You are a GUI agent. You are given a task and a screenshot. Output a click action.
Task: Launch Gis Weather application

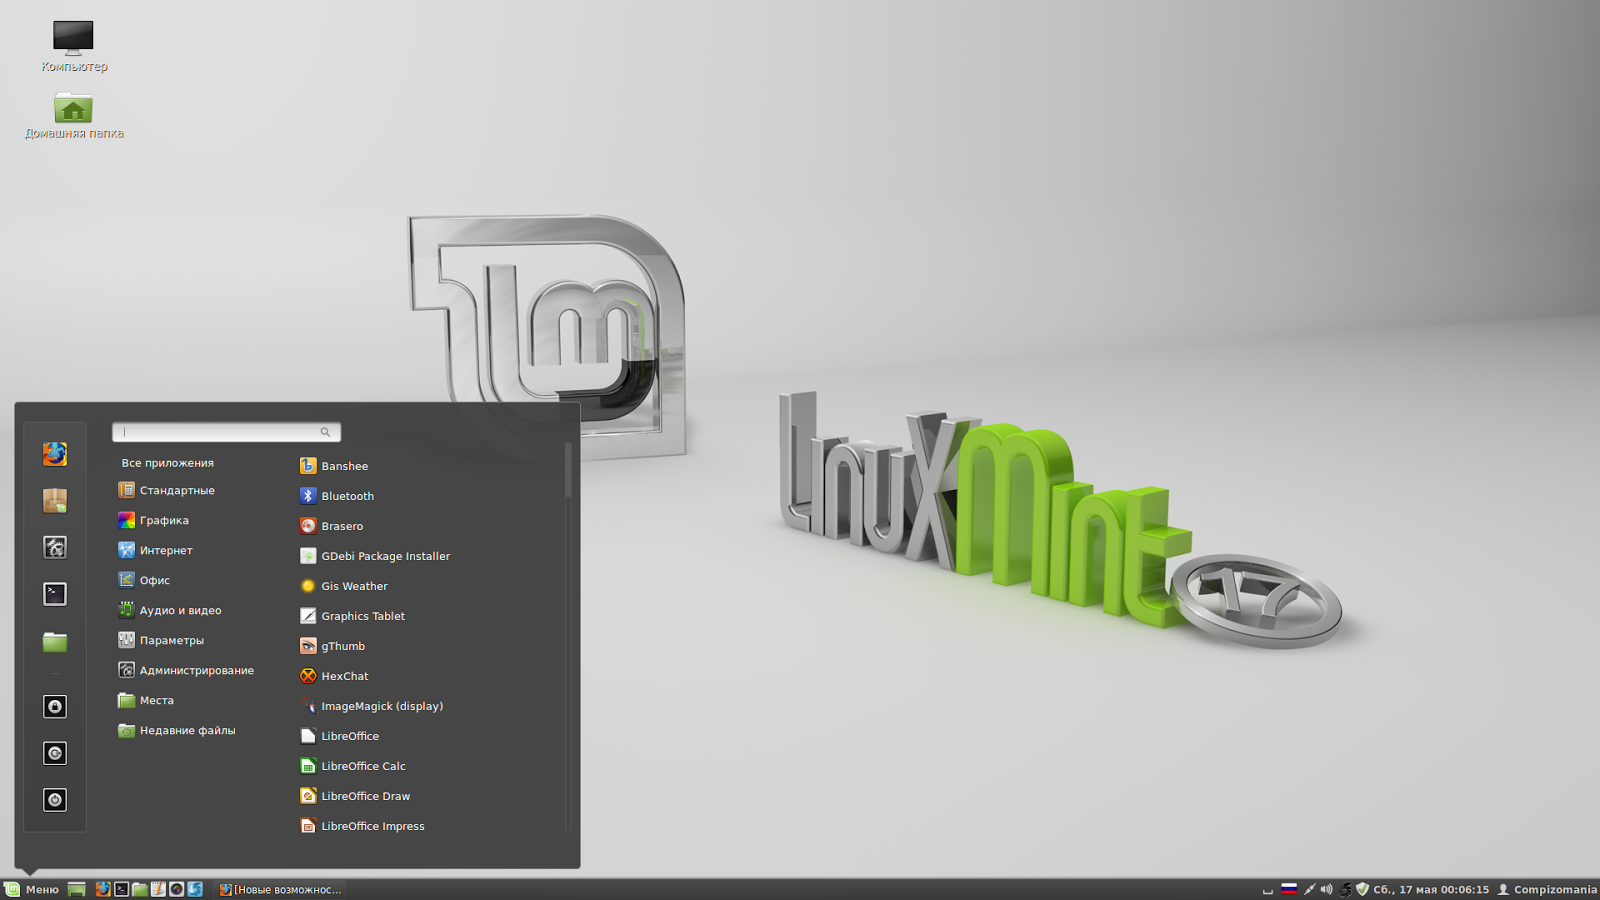tap(343, 586)
